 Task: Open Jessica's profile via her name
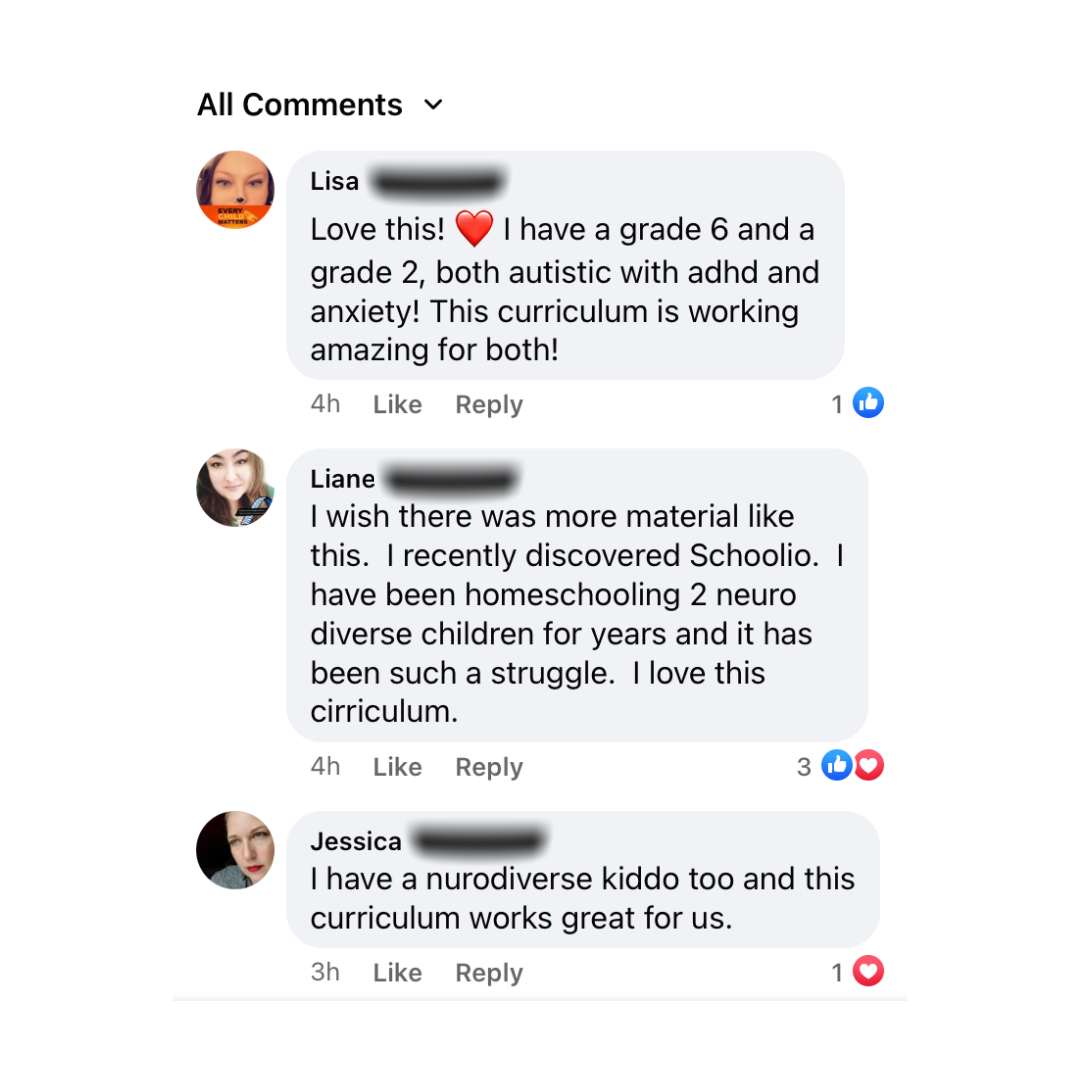(356, 841)
